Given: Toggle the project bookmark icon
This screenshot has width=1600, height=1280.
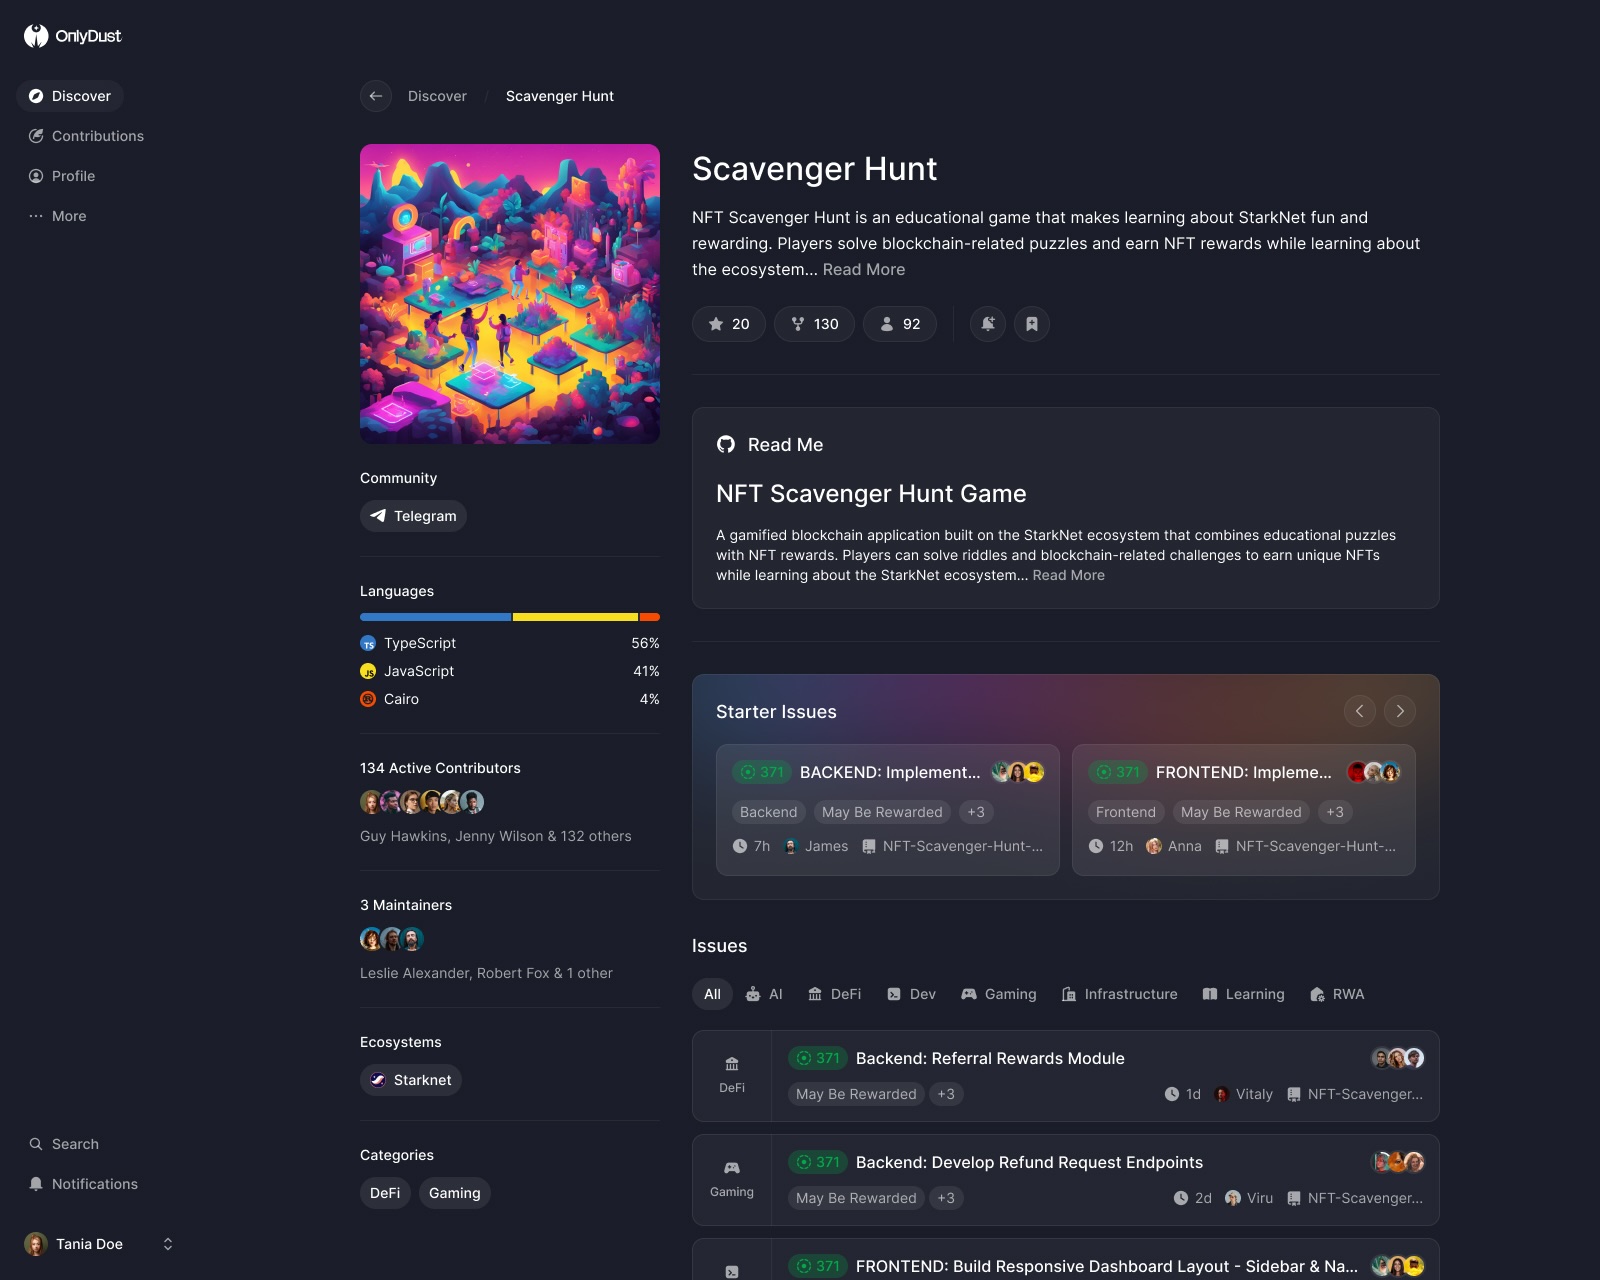Looking at the screenshot, I should tap(1032, 324).
